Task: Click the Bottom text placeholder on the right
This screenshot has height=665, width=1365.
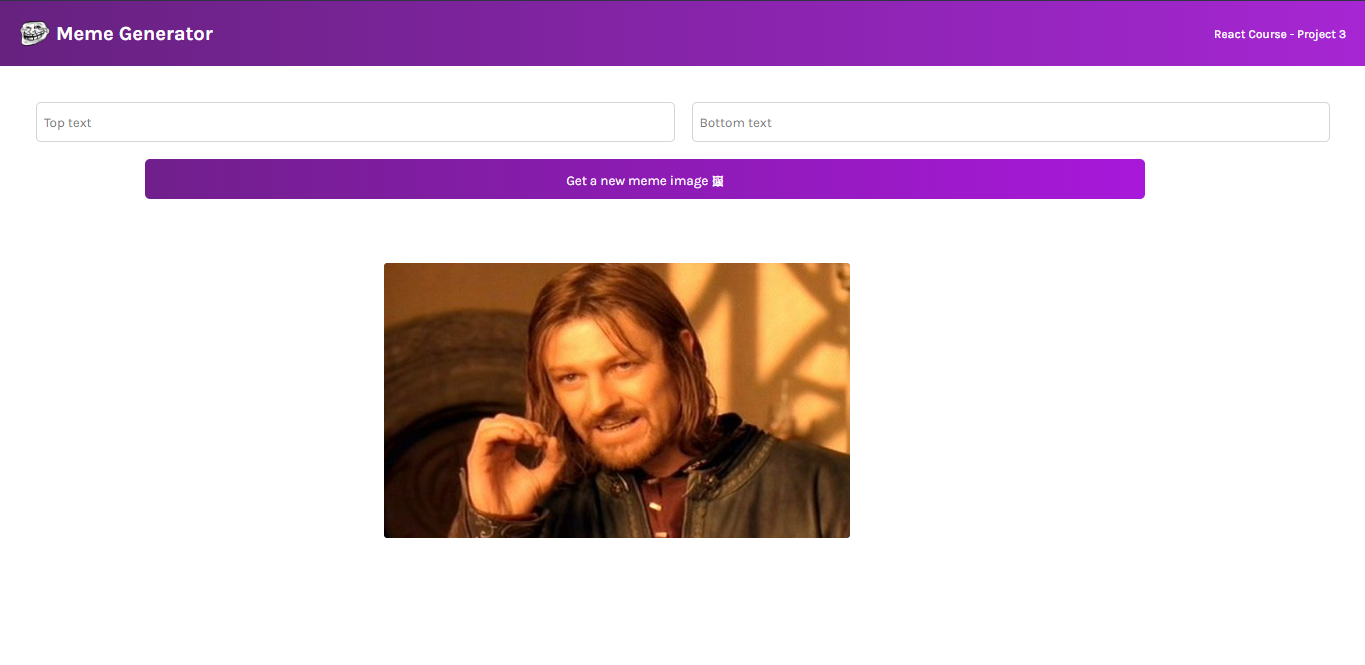Action: (736, 122)
